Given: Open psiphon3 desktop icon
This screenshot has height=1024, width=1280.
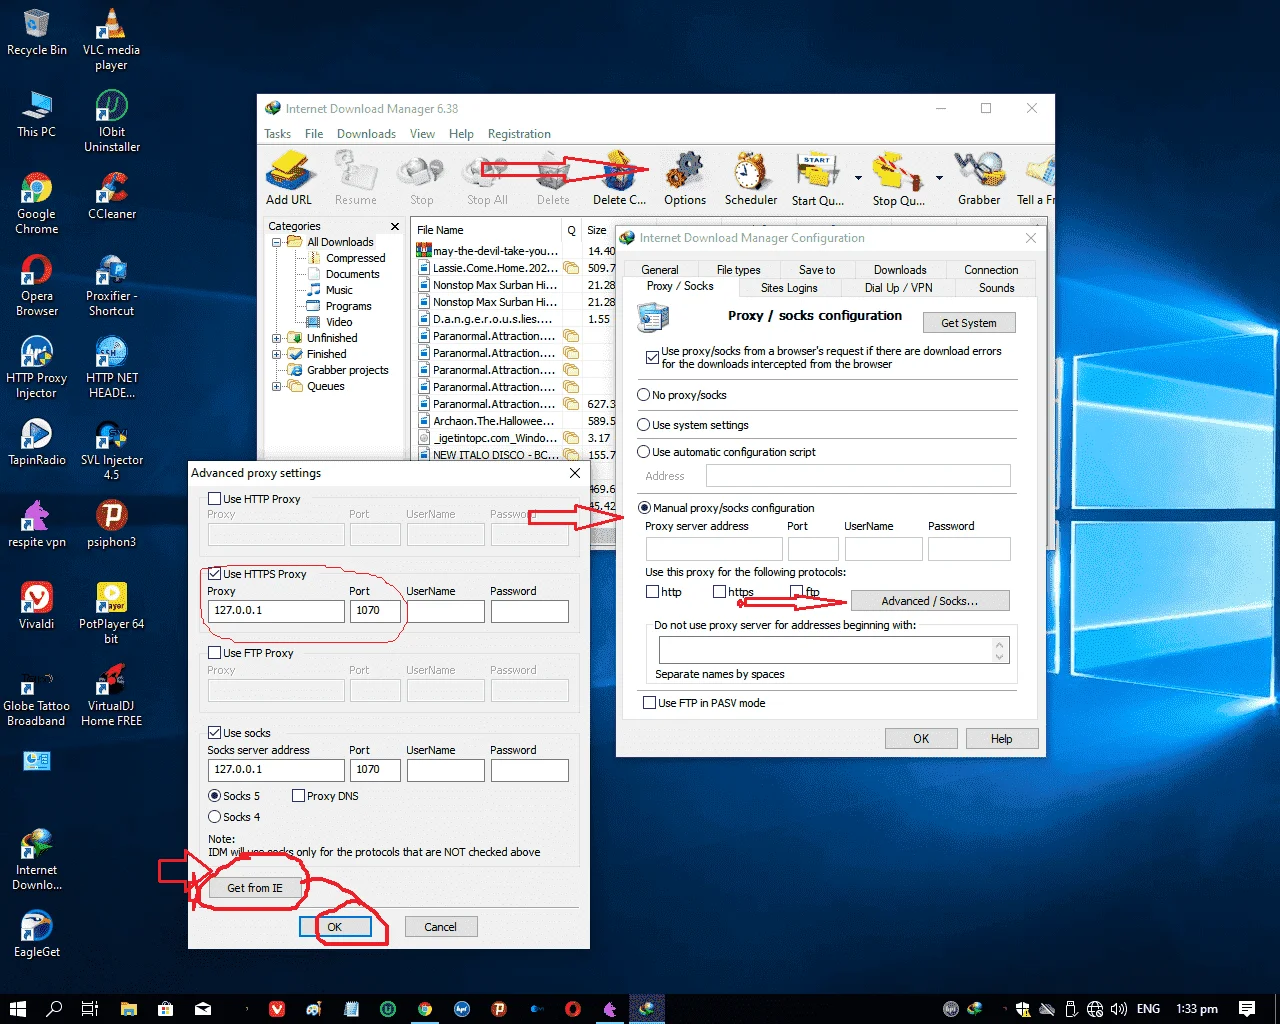Looking at the screenshot, I should click(111, 523).
